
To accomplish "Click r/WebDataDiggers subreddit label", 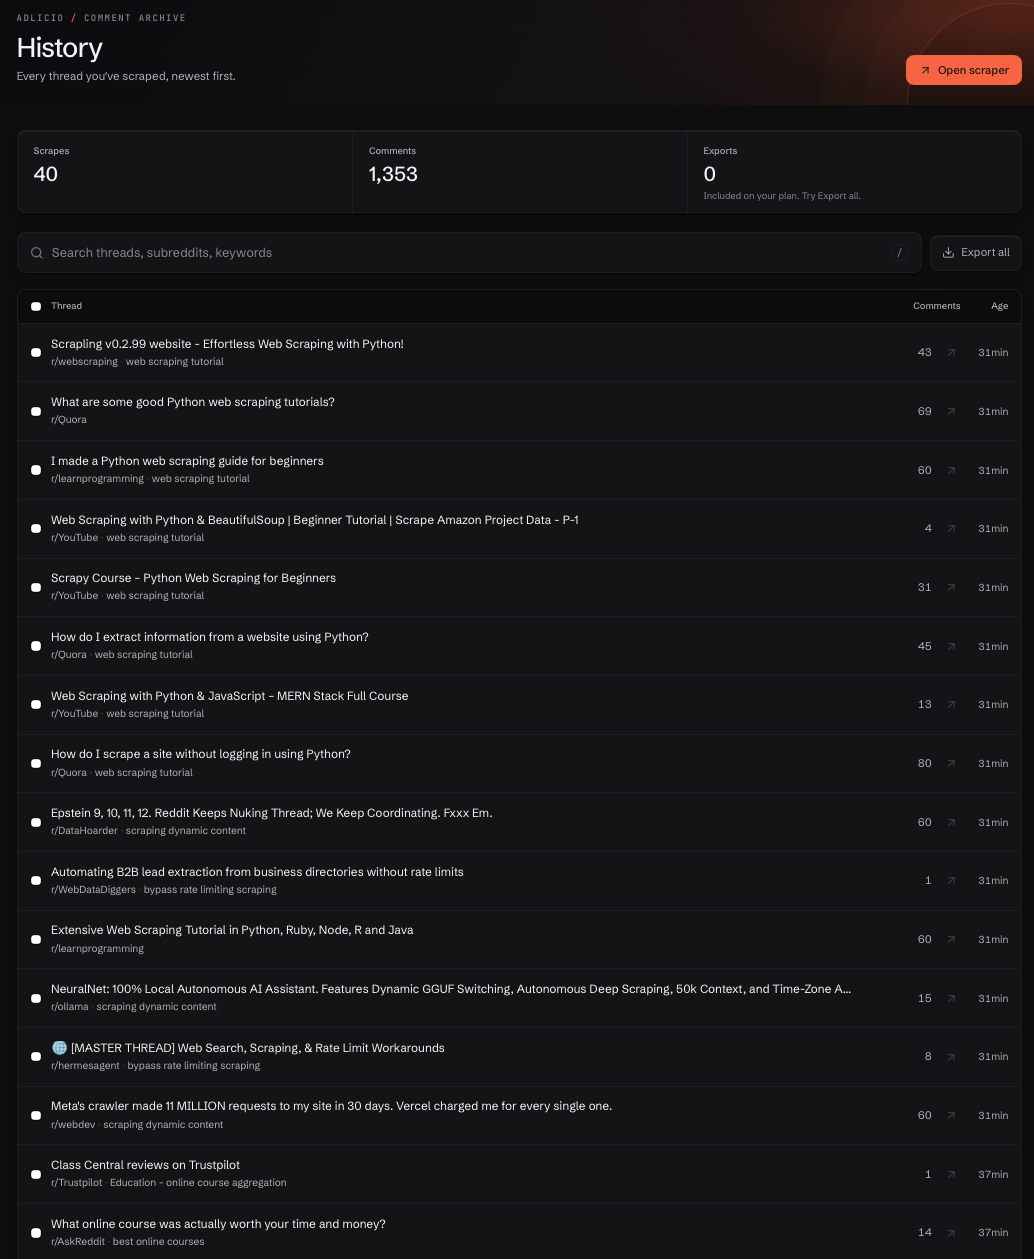I will pos(93,890).
